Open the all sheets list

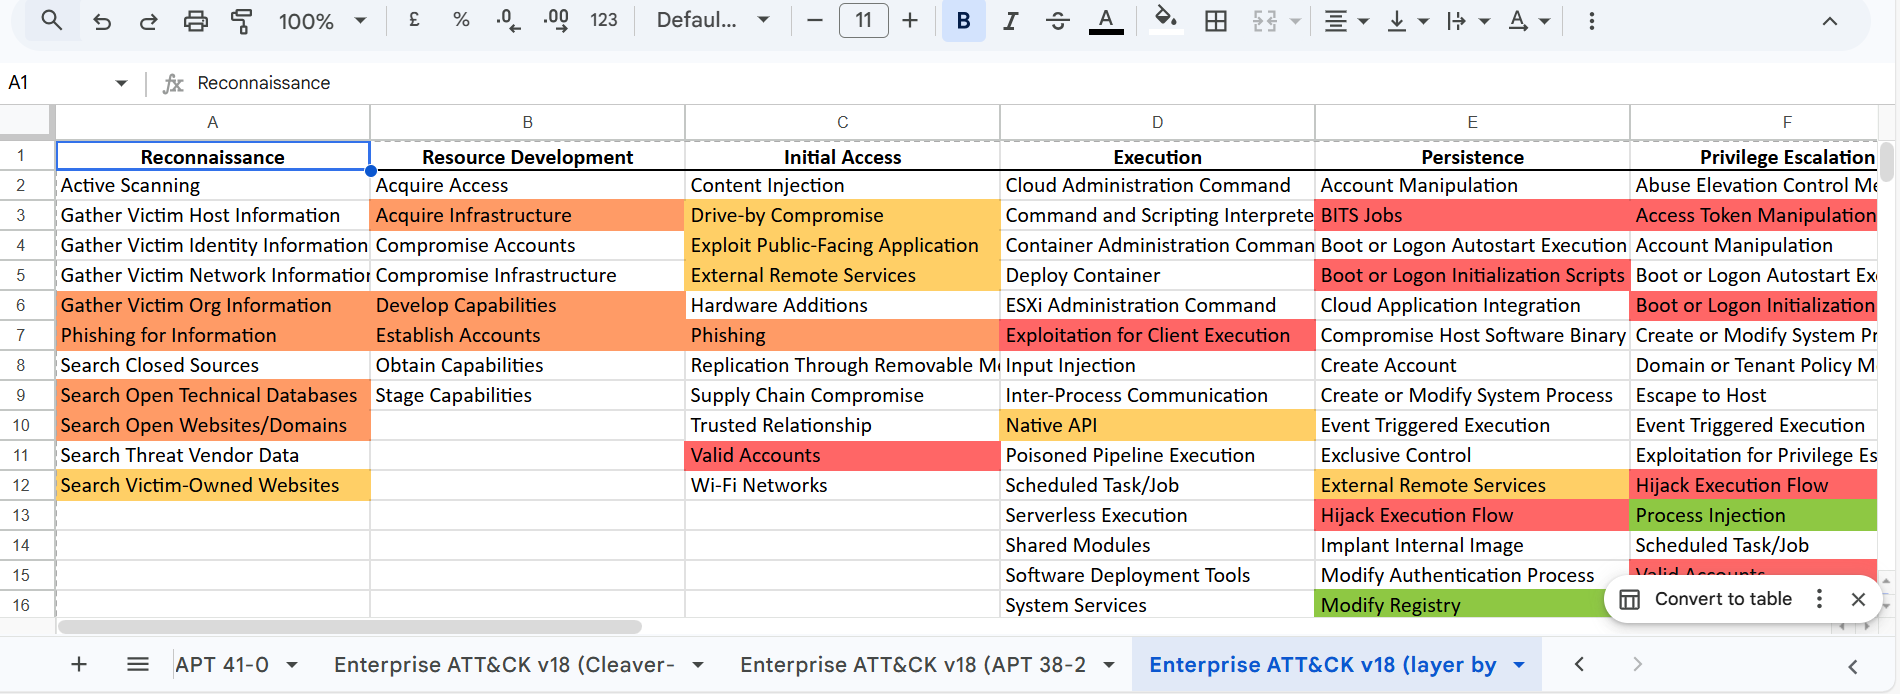pyautogui.click(x=138, y=664)
